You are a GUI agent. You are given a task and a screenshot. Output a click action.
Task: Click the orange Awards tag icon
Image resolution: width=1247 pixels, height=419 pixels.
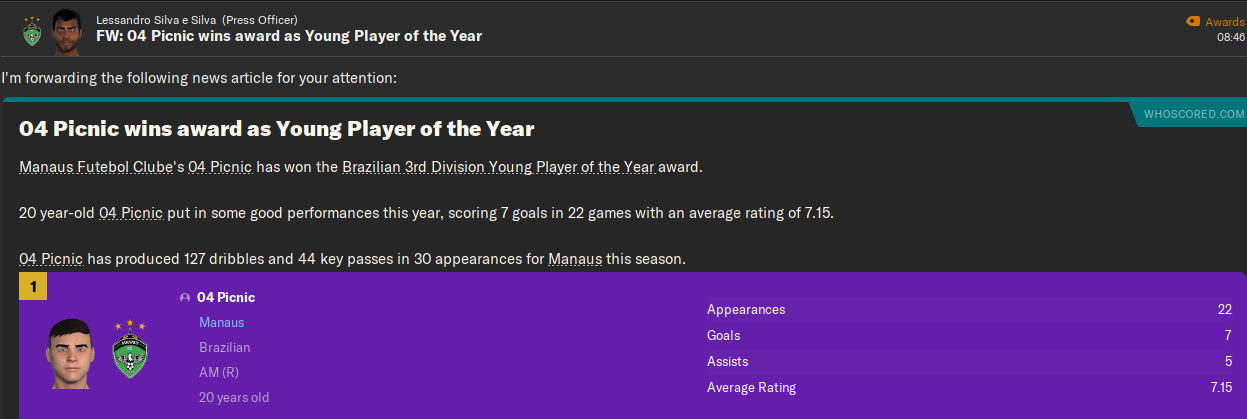1192,21
